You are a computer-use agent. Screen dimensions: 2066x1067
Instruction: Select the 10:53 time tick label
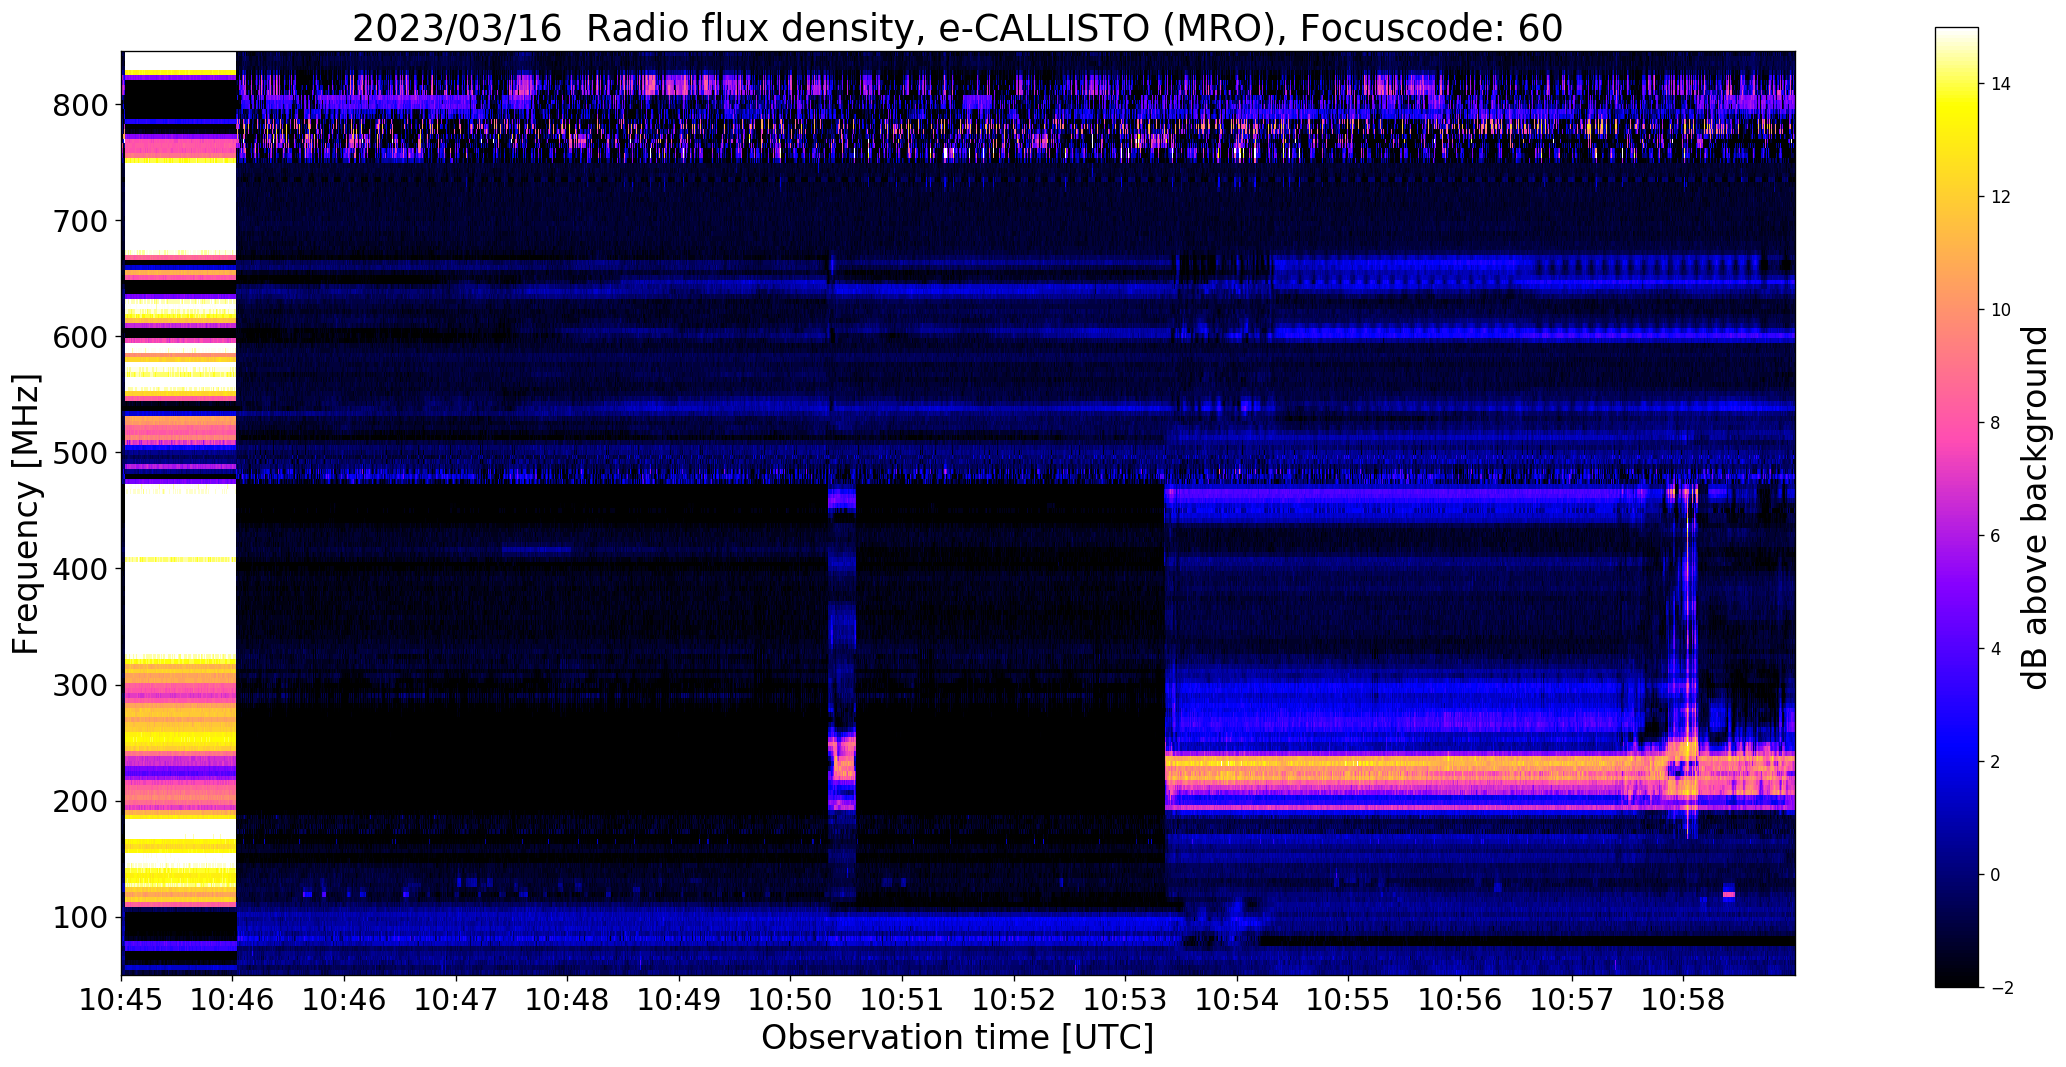click(1126, 1000)
